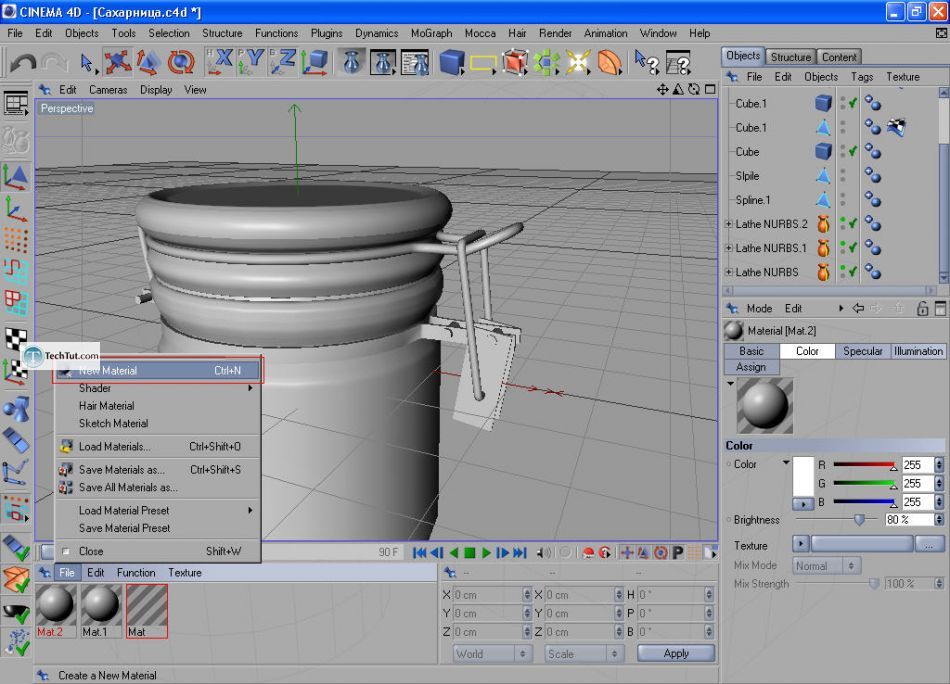Screen dimensions: 950x684
Task: Collapse material preview disclosure triangle
Action: [x=730, y=384]
